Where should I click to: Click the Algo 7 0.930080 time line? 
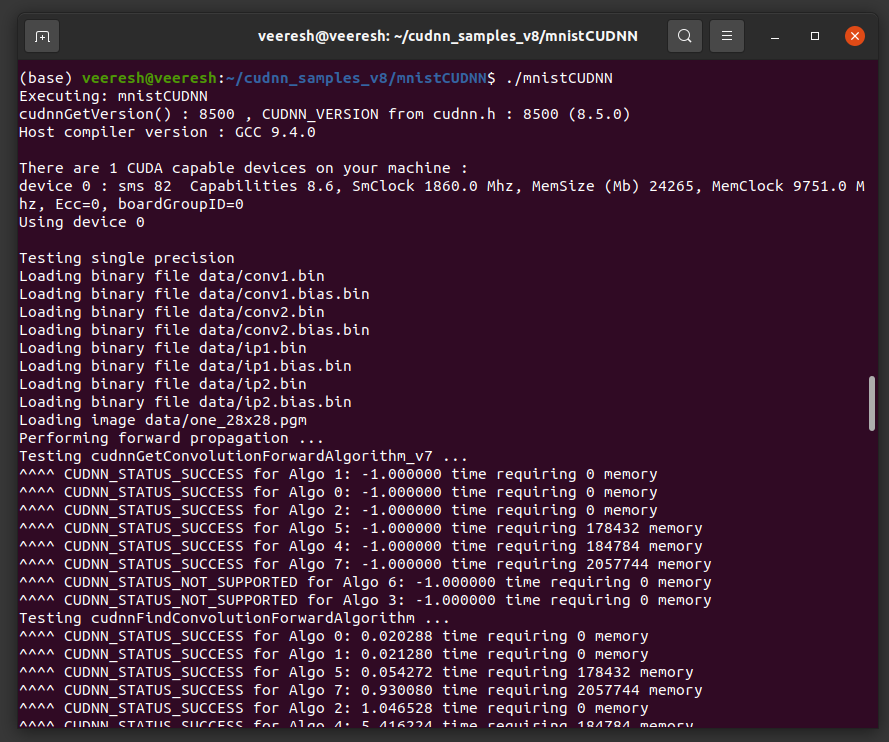click(x=361, y=690)
